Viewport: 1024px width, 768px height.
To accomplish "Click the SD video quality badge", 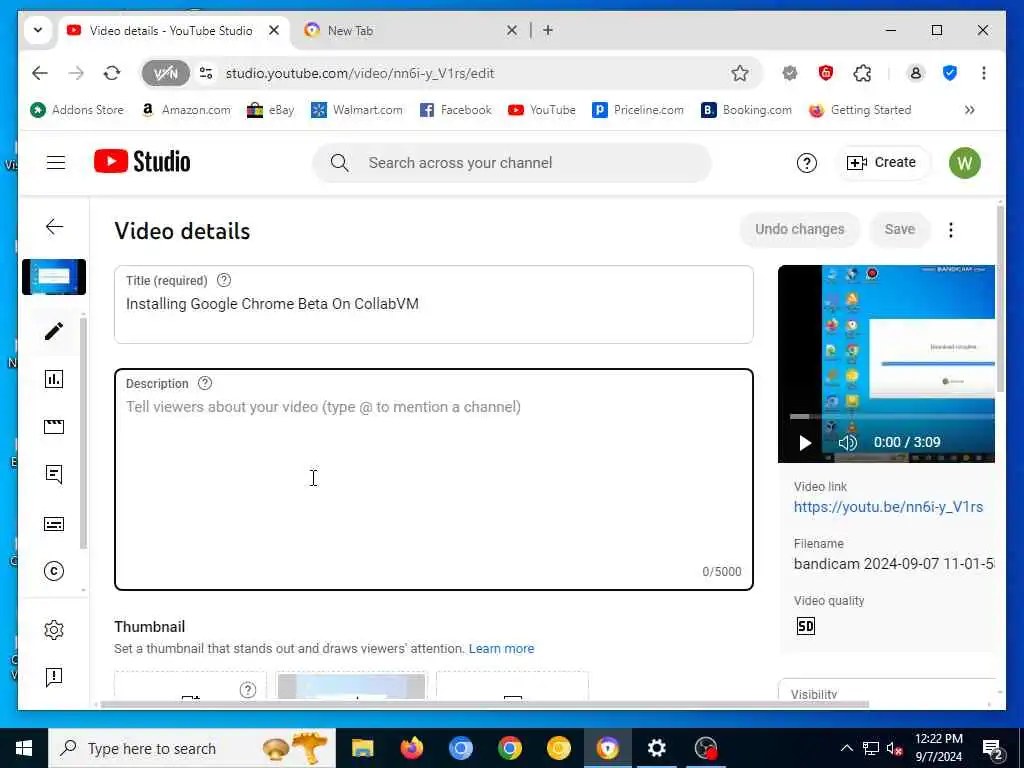I will (x=806, y=626).
